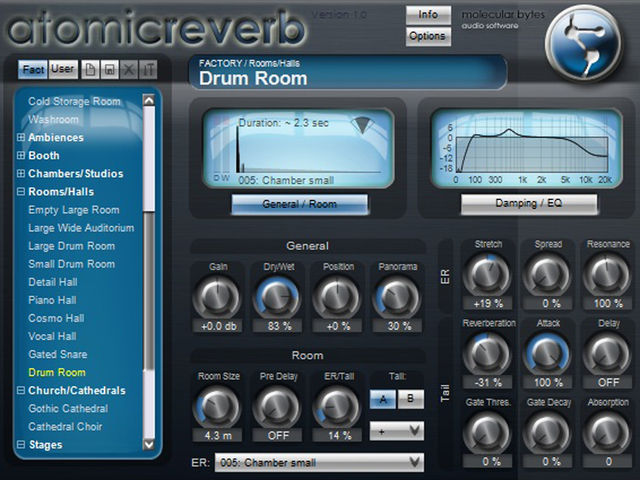Open the Options button
Viewport: 640px width, 480px height.
[428, 36]
